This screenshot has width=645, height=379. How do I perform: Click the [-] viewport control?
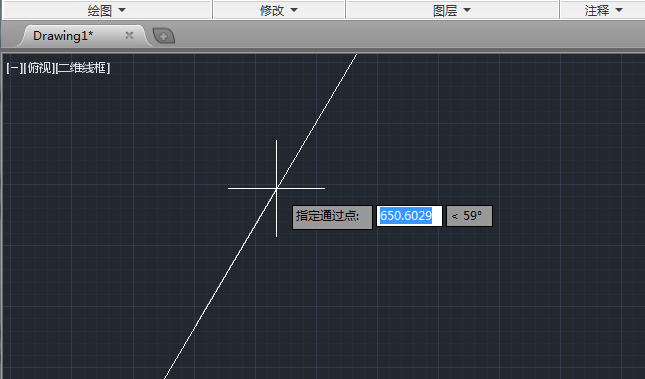click(14, 68)
